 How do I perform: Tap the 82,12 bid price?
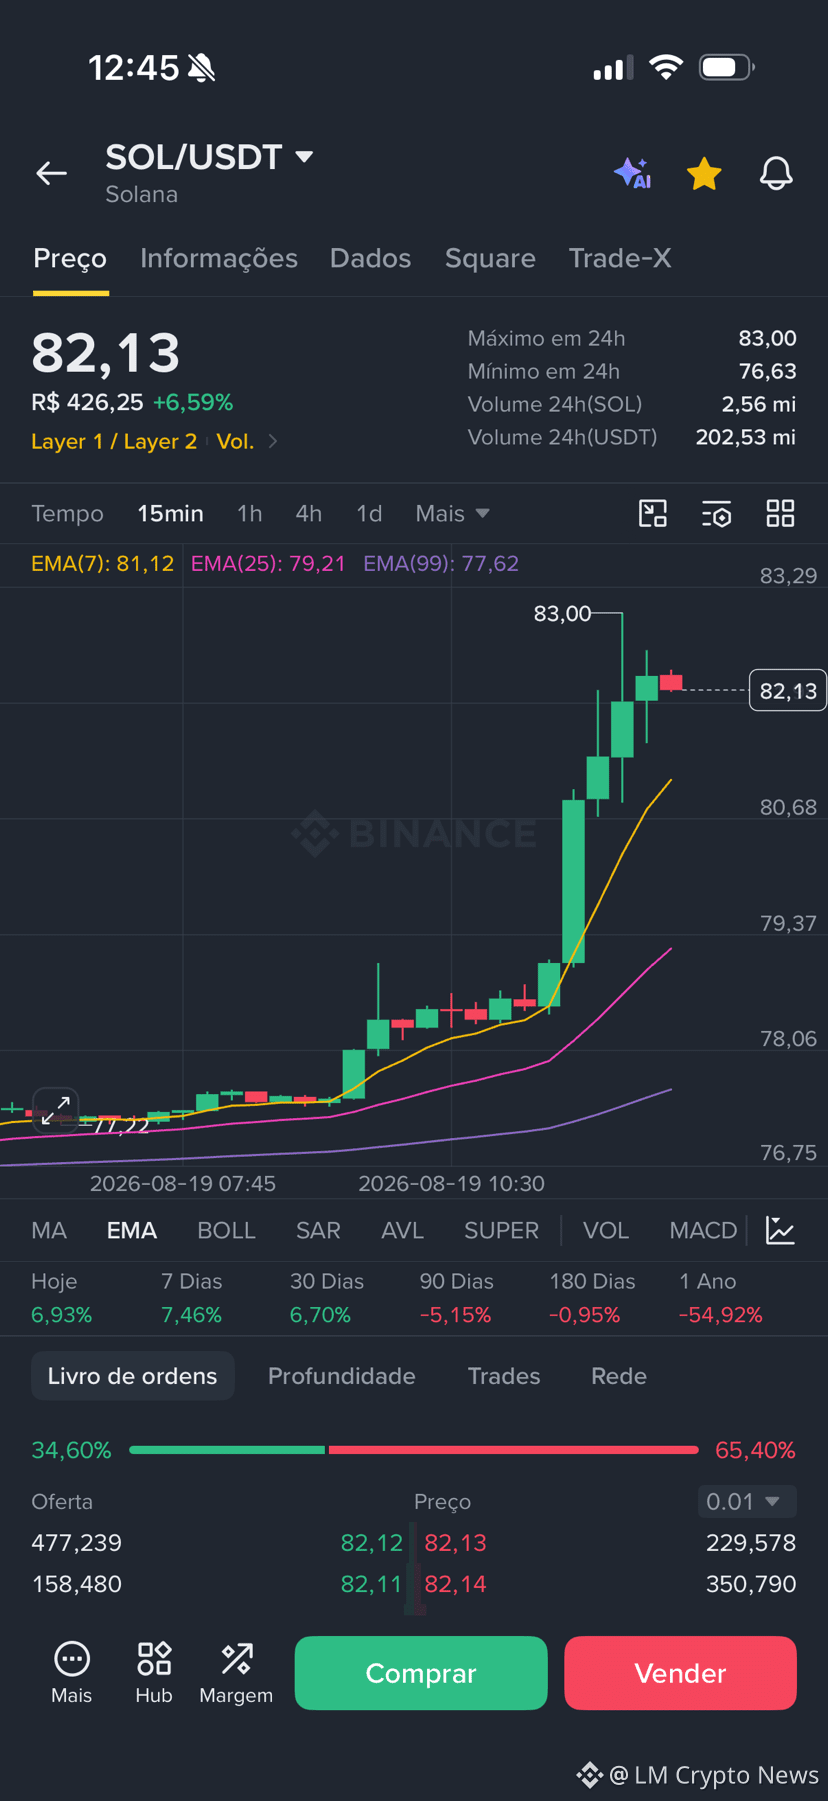coord(371,1543)
